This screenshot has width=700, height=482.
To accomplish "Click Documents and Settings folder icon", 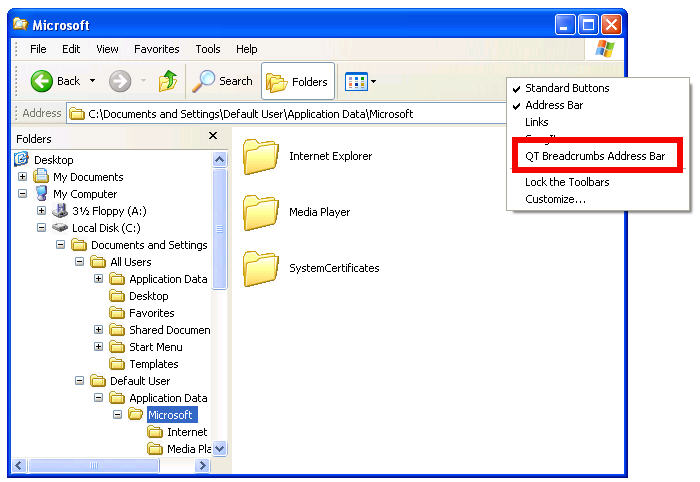I will pos(79,245).
